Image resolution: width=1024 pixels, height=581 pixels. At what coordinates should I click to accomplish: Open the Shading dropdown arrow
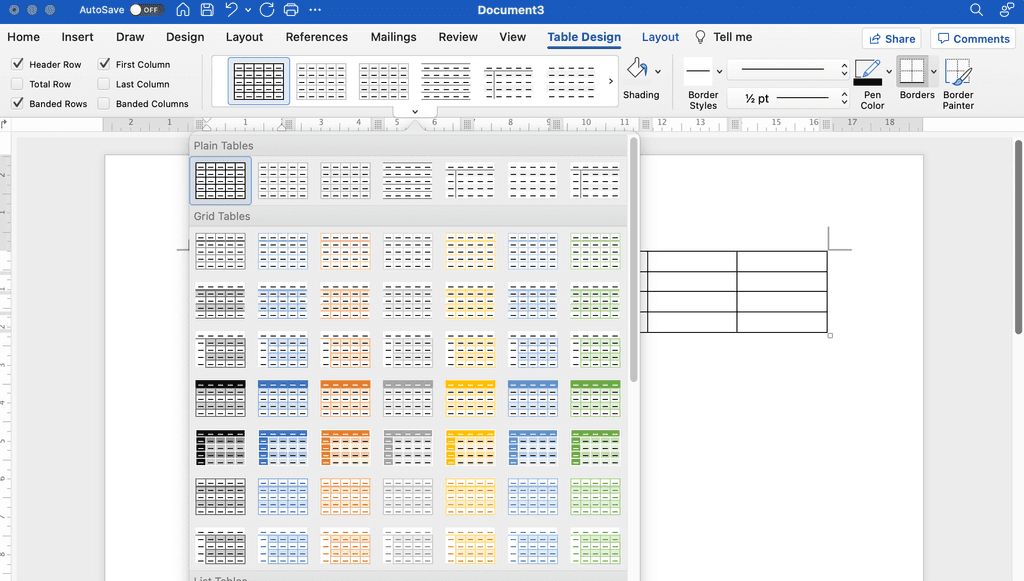(x=656, y=70)
